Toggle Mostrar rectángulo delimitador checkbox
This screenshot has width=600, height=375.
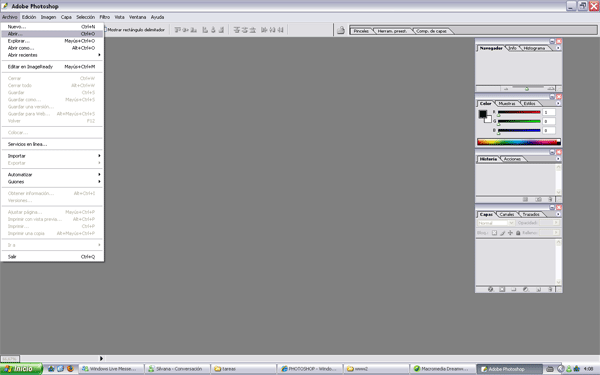point(105,30)
